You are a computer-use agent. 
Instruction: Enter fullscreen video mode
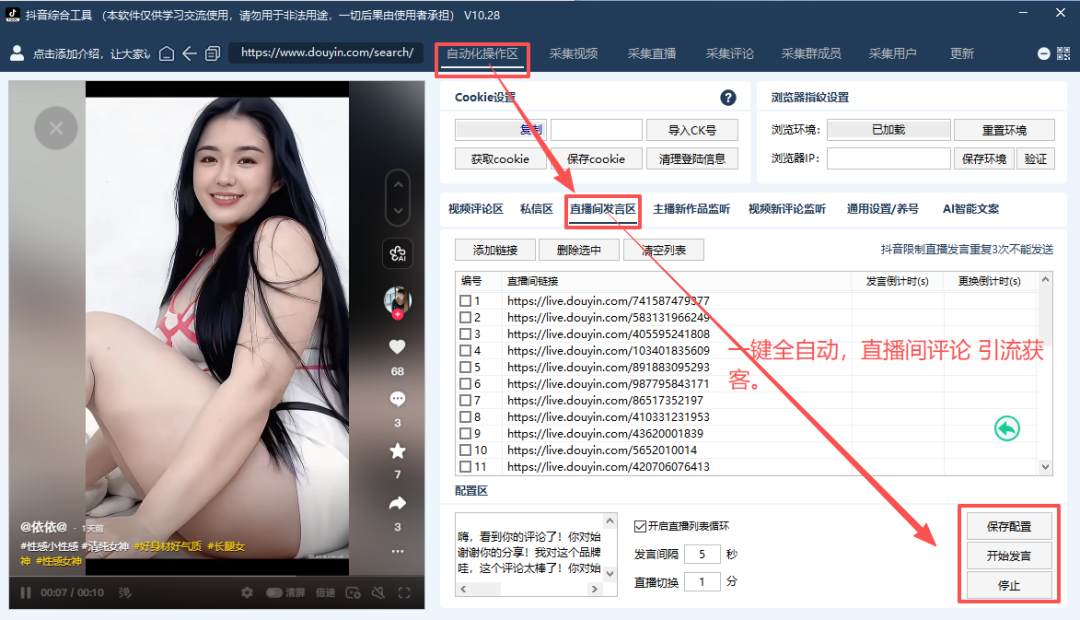(404, 592)
